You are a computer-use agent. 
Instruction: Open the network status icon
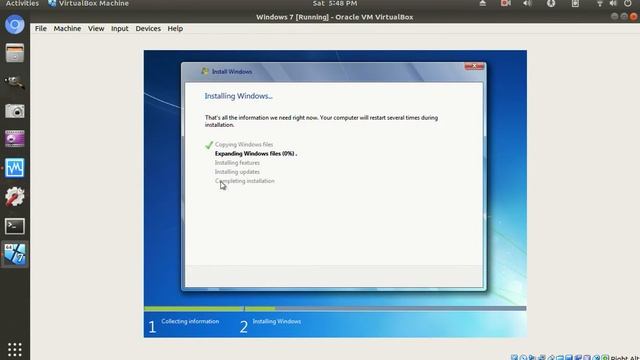coord(600,4)
